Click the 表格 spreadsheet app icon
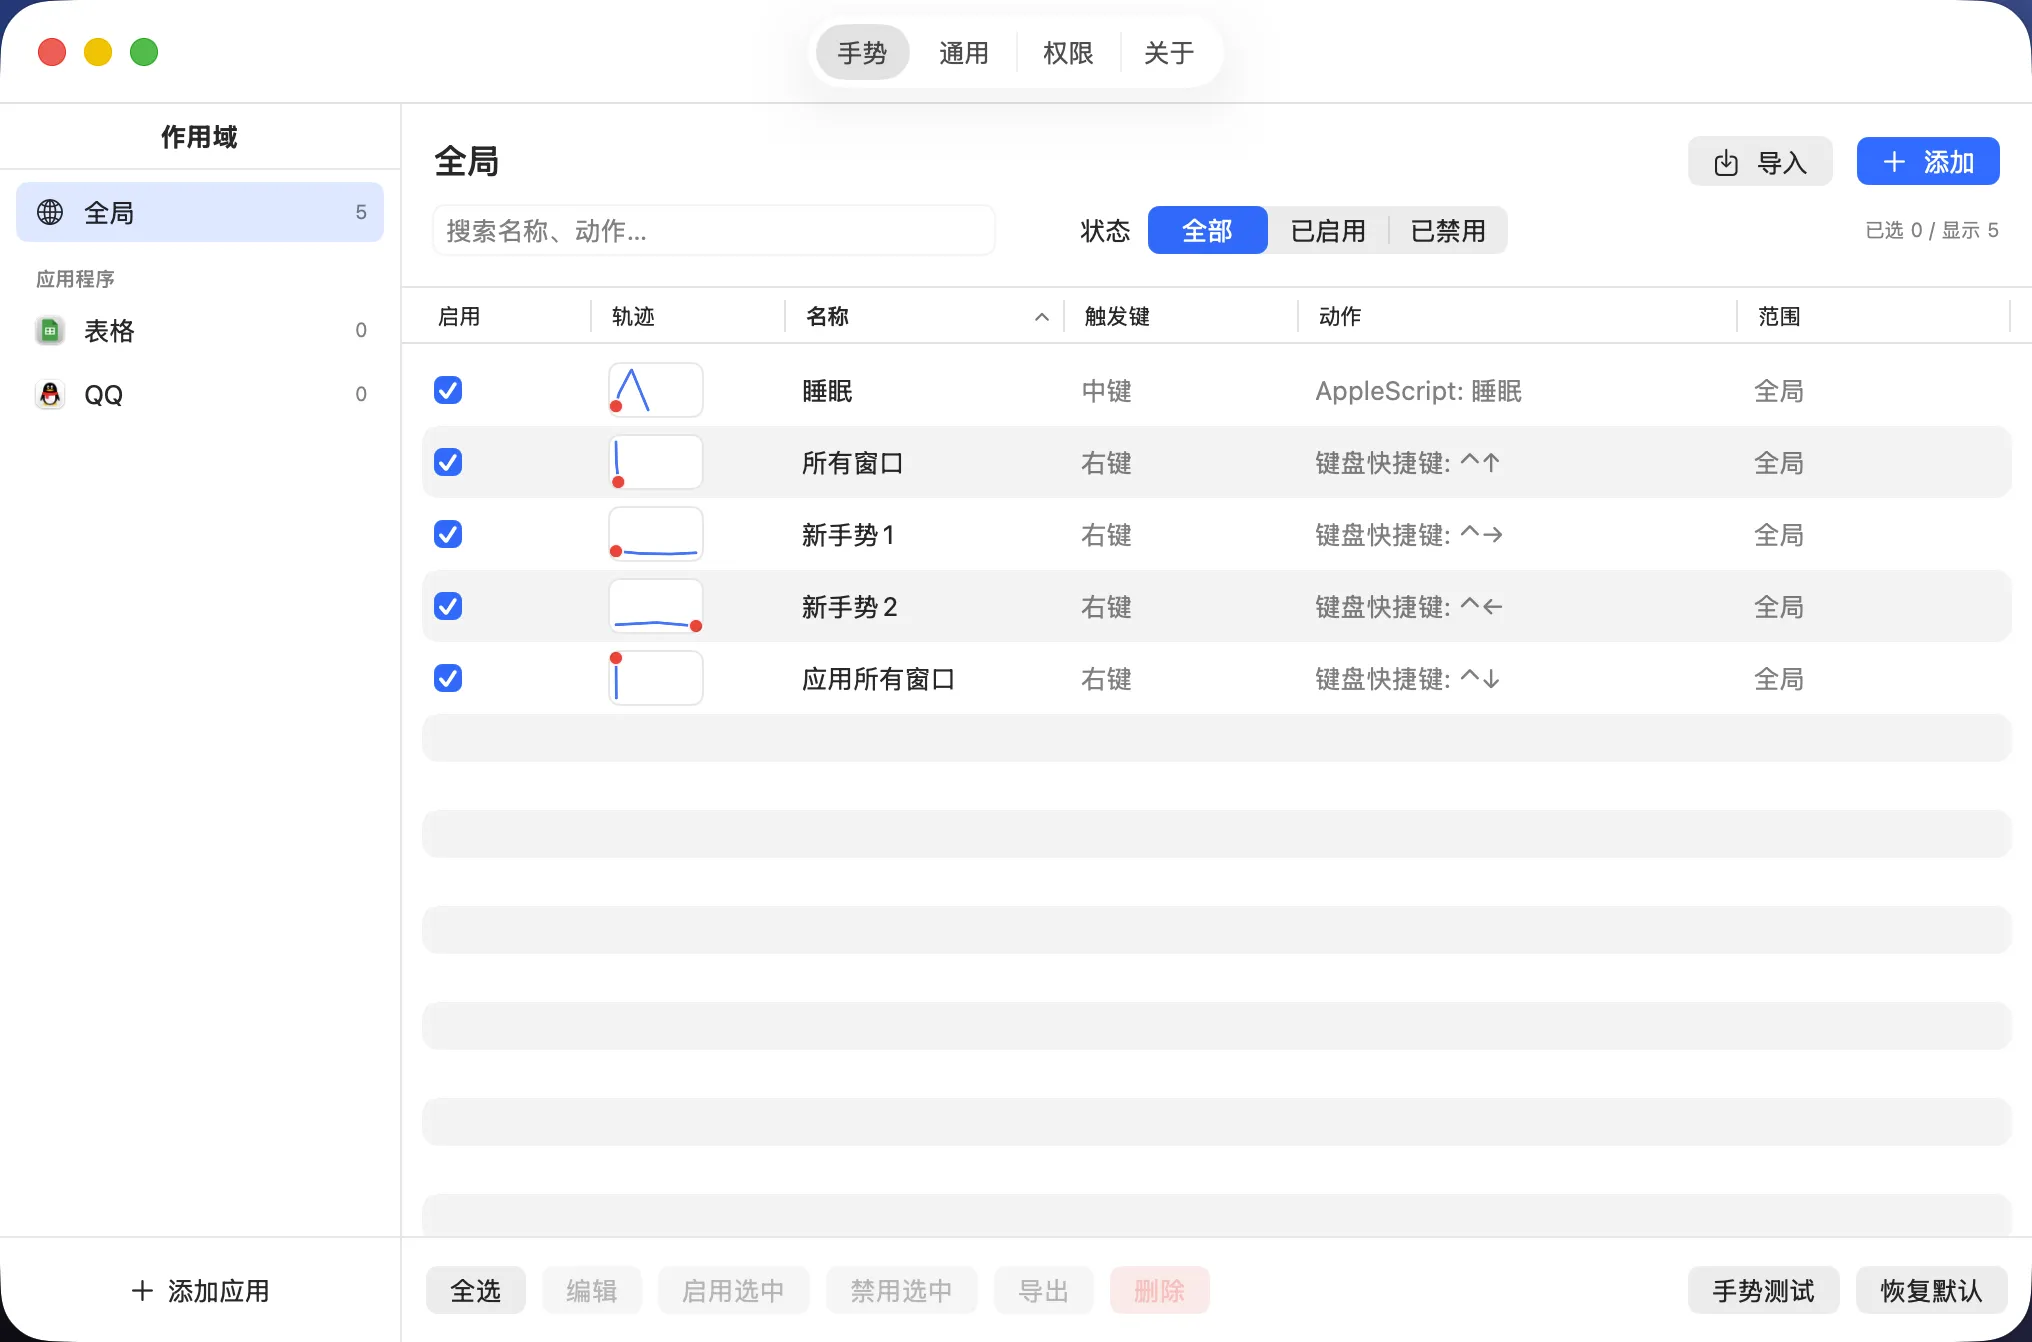The image size is (2032, 1342). [50, 330]
